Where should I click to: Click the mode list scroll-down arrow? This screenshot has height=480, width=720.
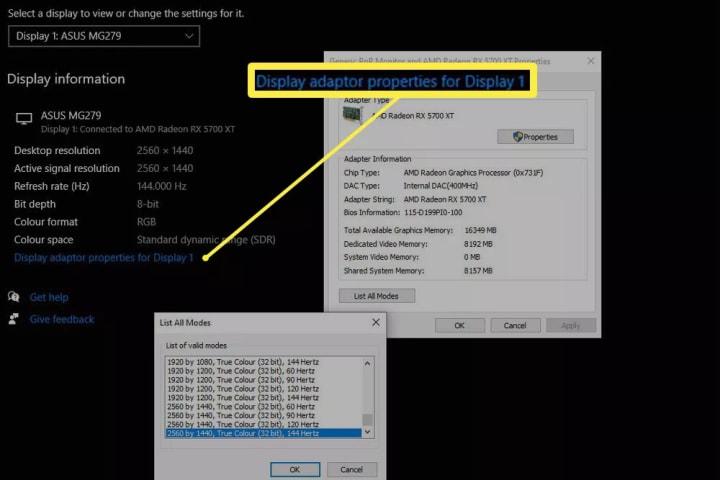tap(367, 432)
